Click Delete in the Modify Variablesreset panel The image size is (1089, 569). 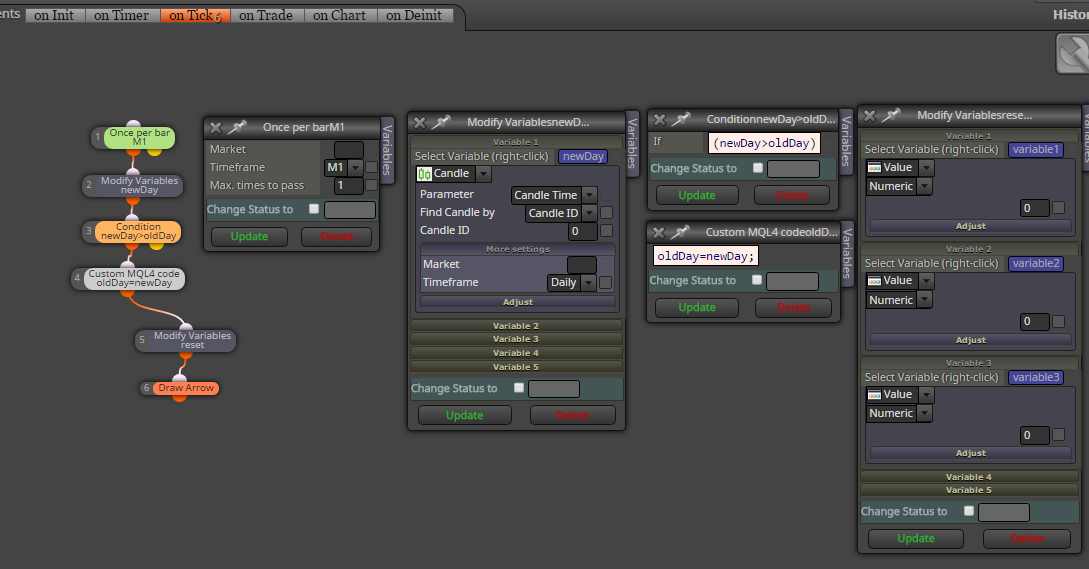click(1026, 538)
